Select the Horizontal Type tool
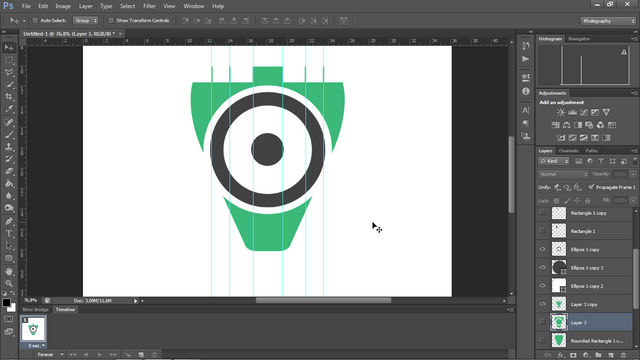This screenshot has width=640, height=360. pos(9,233)
